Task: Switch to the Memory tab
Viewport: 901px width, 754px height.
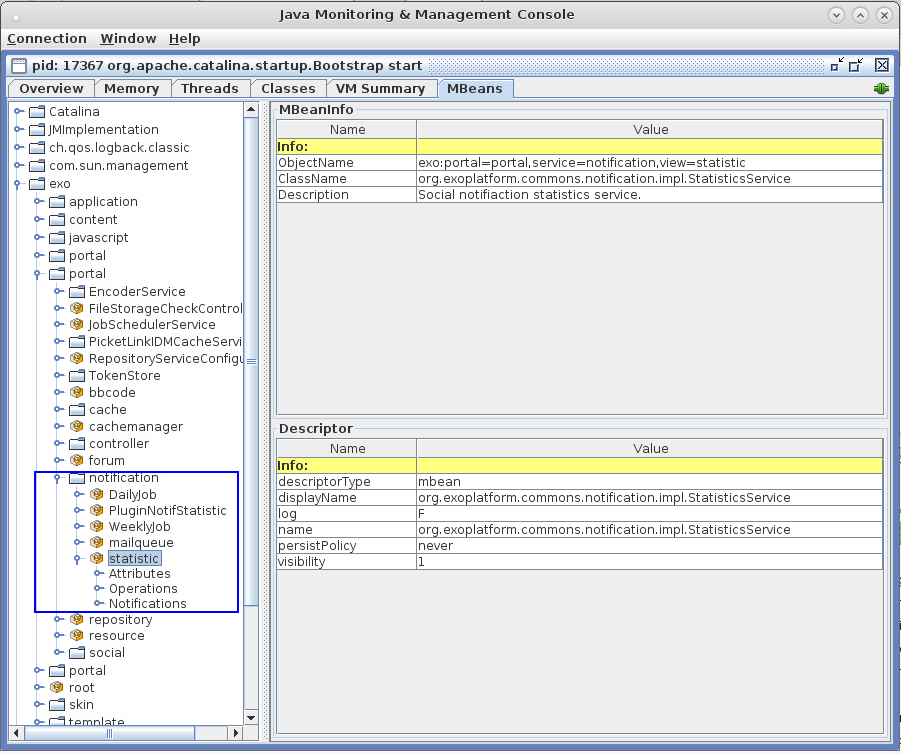Action: pos(132,89)
